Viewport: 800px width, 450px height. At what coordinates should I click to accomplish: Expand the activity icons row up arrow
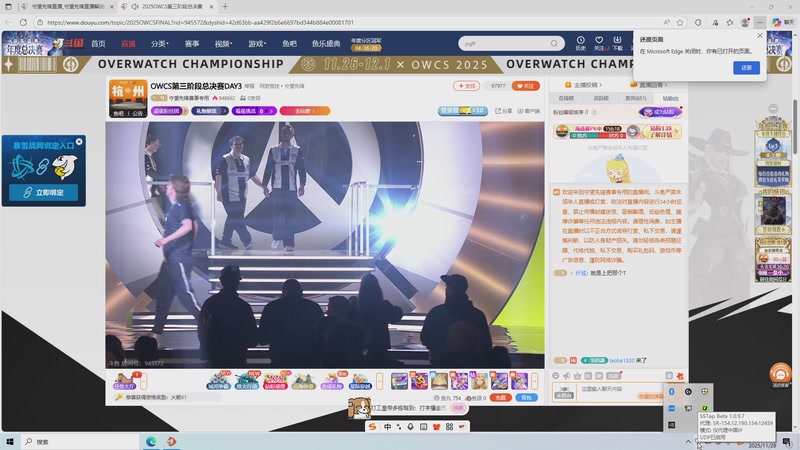[x=379, y=381]
